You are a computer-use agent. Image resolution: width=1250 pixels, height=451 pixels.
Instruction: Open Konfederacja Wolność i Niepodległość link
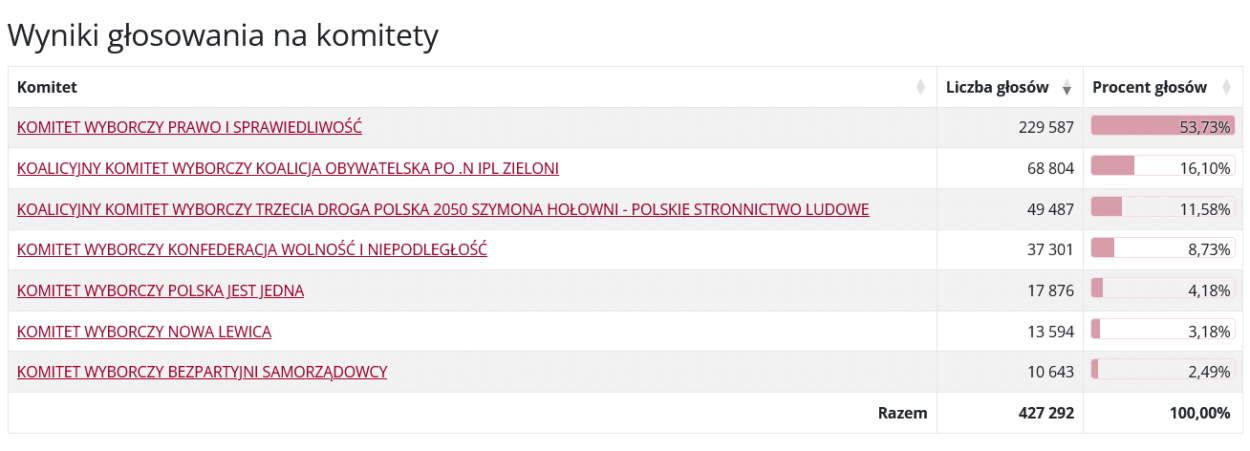pos(252,250)
